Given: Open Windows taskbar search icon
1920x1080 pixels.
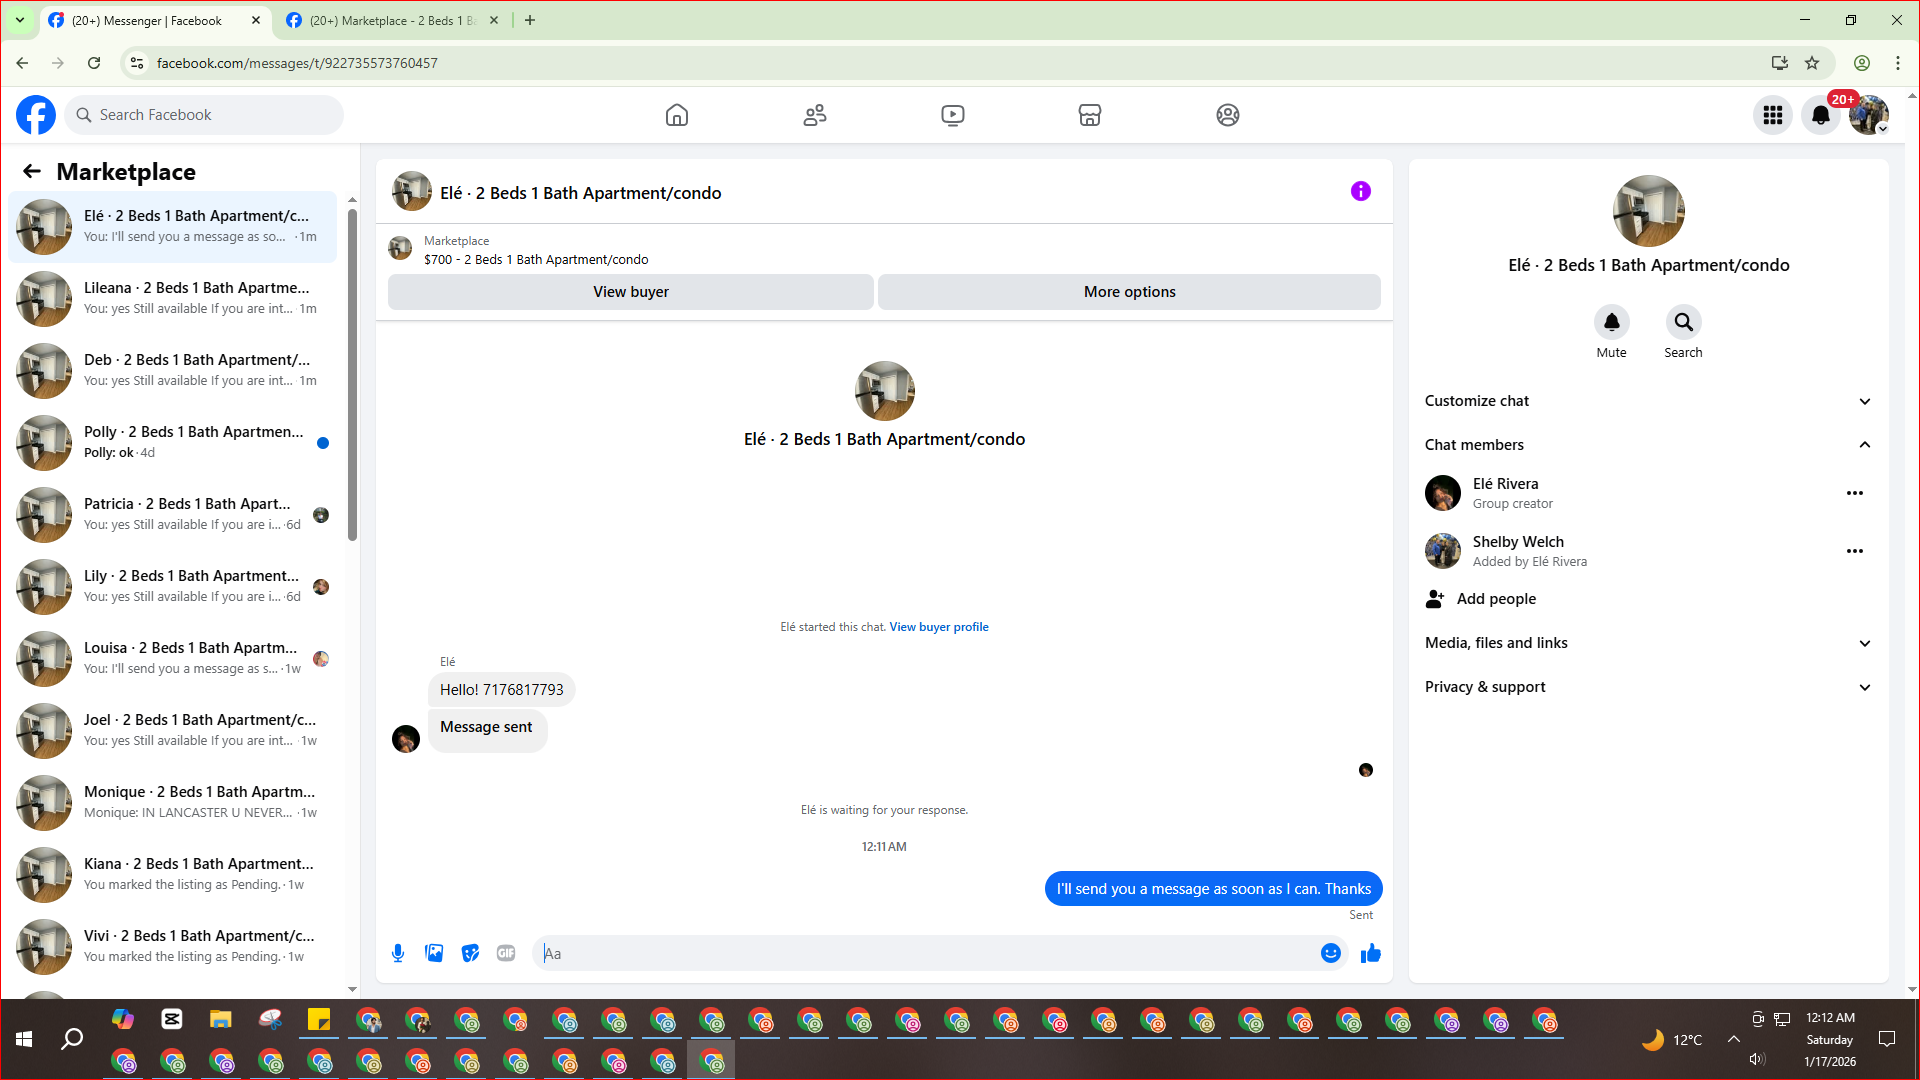Looking at the screenshot, I should click(72, 1040).
